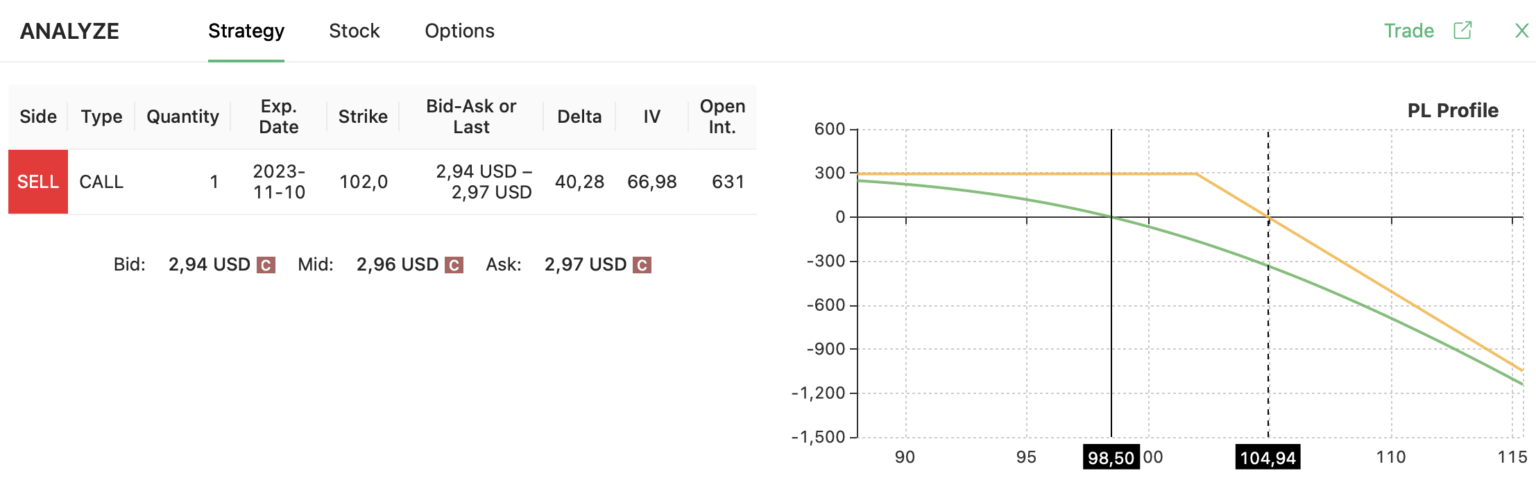Click the Open Int. column header

pyautogui.click(x=722, y=117)
